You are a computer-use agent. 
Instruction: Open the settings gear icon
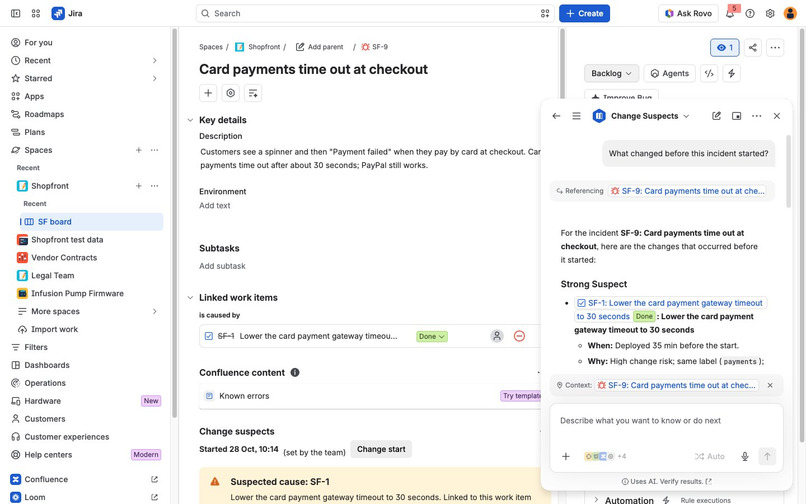[770, 13]
